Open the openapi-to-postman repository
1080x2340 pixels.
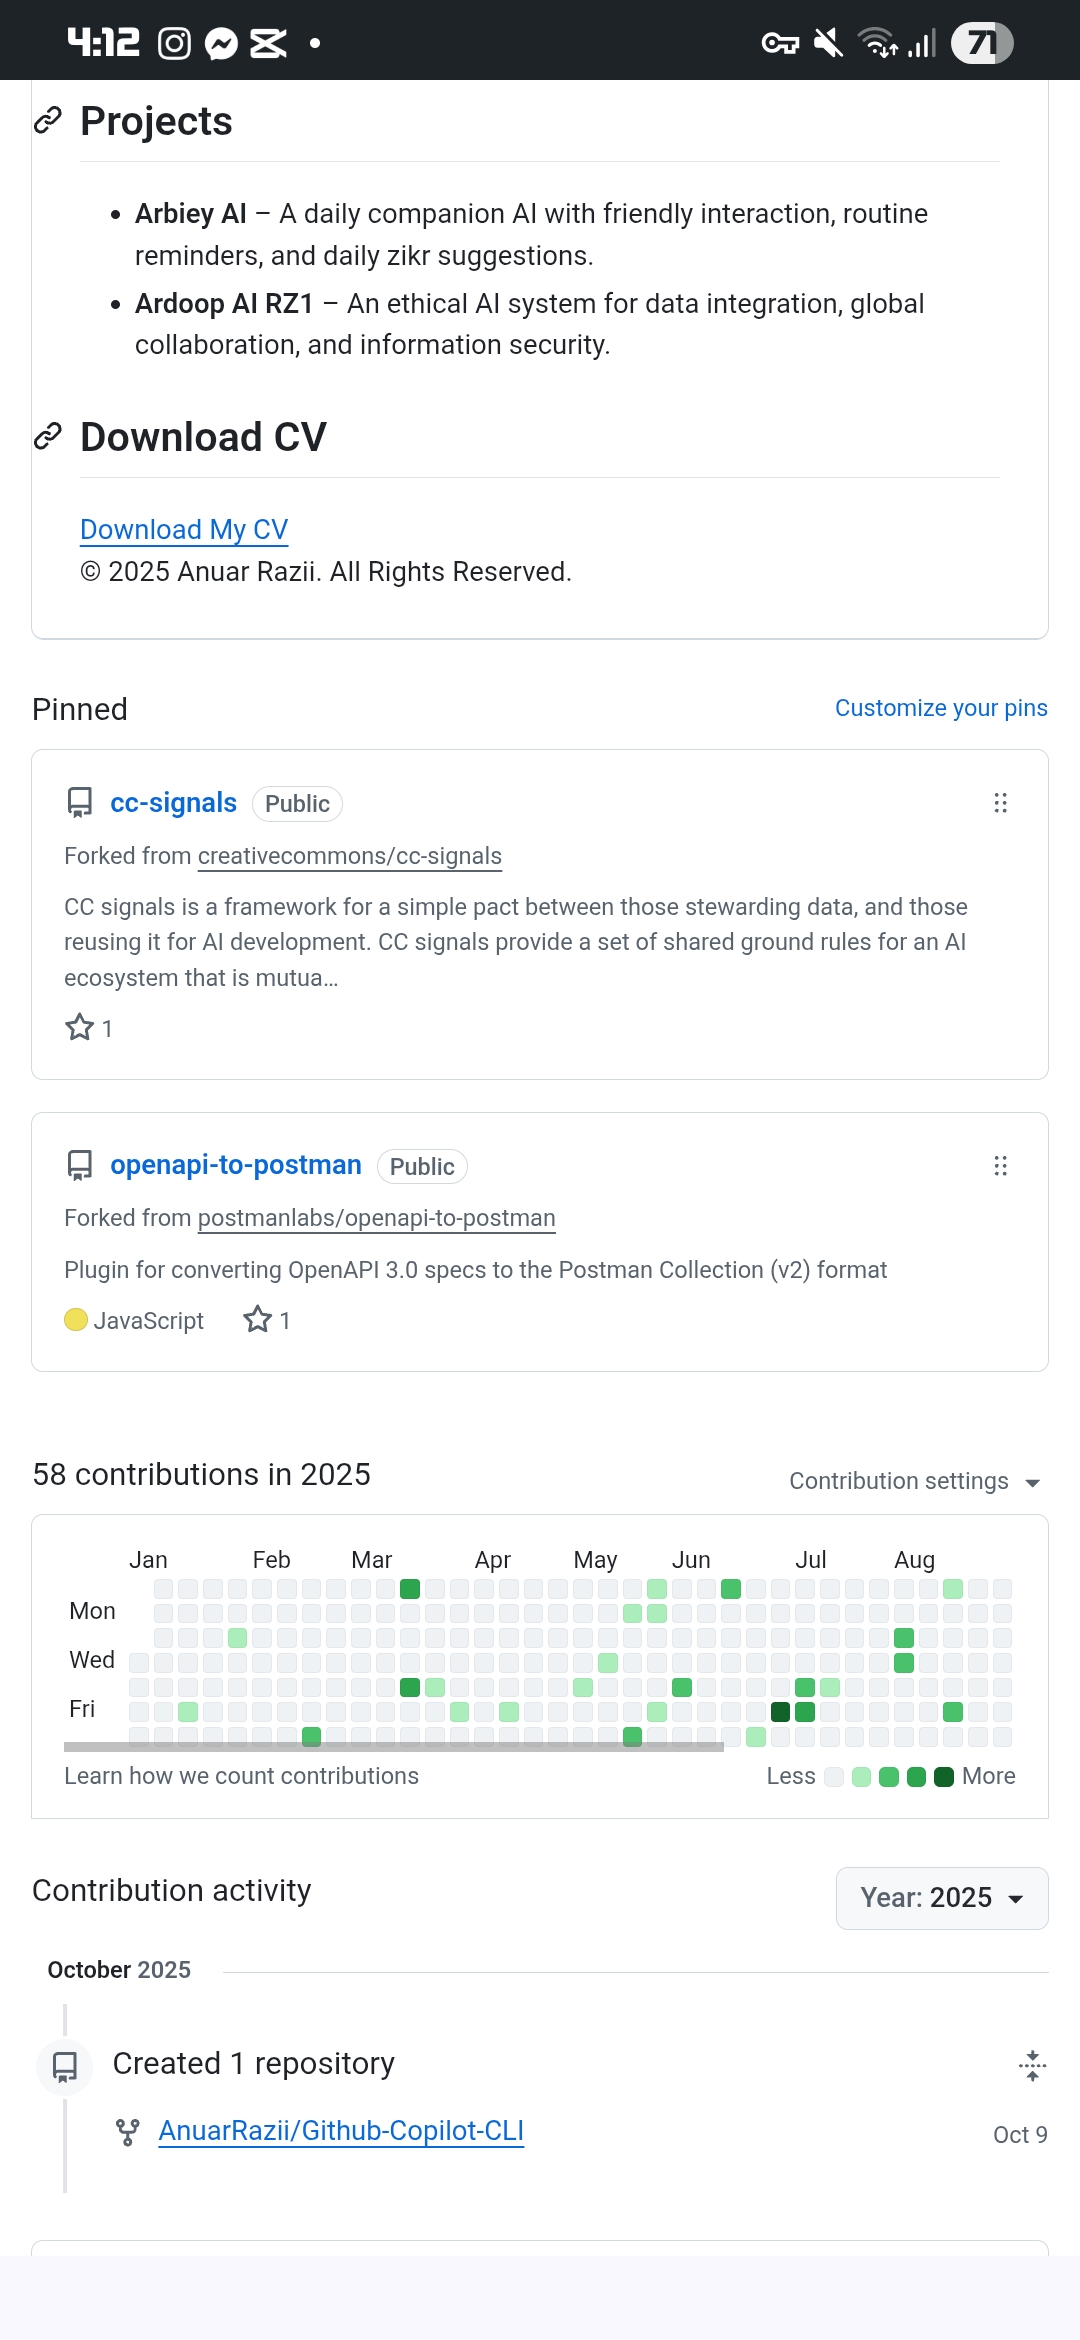[x=236, y=1165]
